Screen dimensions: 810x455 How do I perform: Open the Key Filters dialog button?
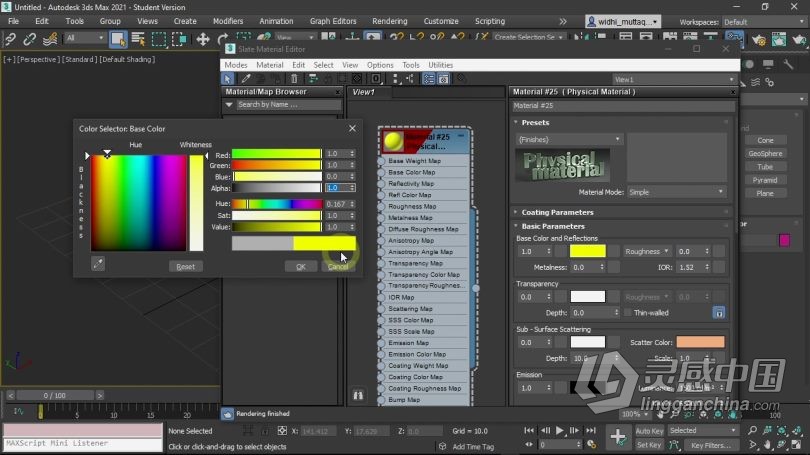click(711, 445)
